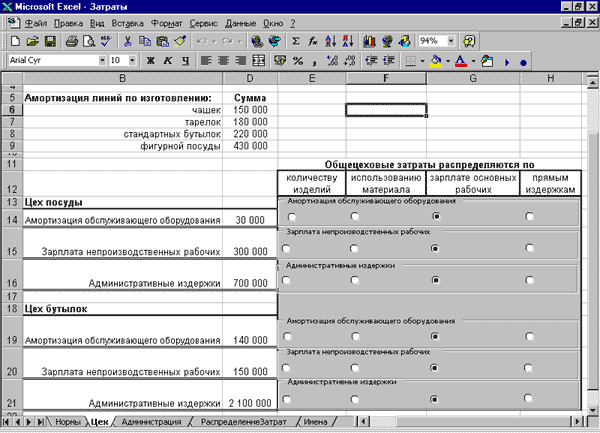Paste from clipboard icon
The image size is (600, 433).
point(162,41)
